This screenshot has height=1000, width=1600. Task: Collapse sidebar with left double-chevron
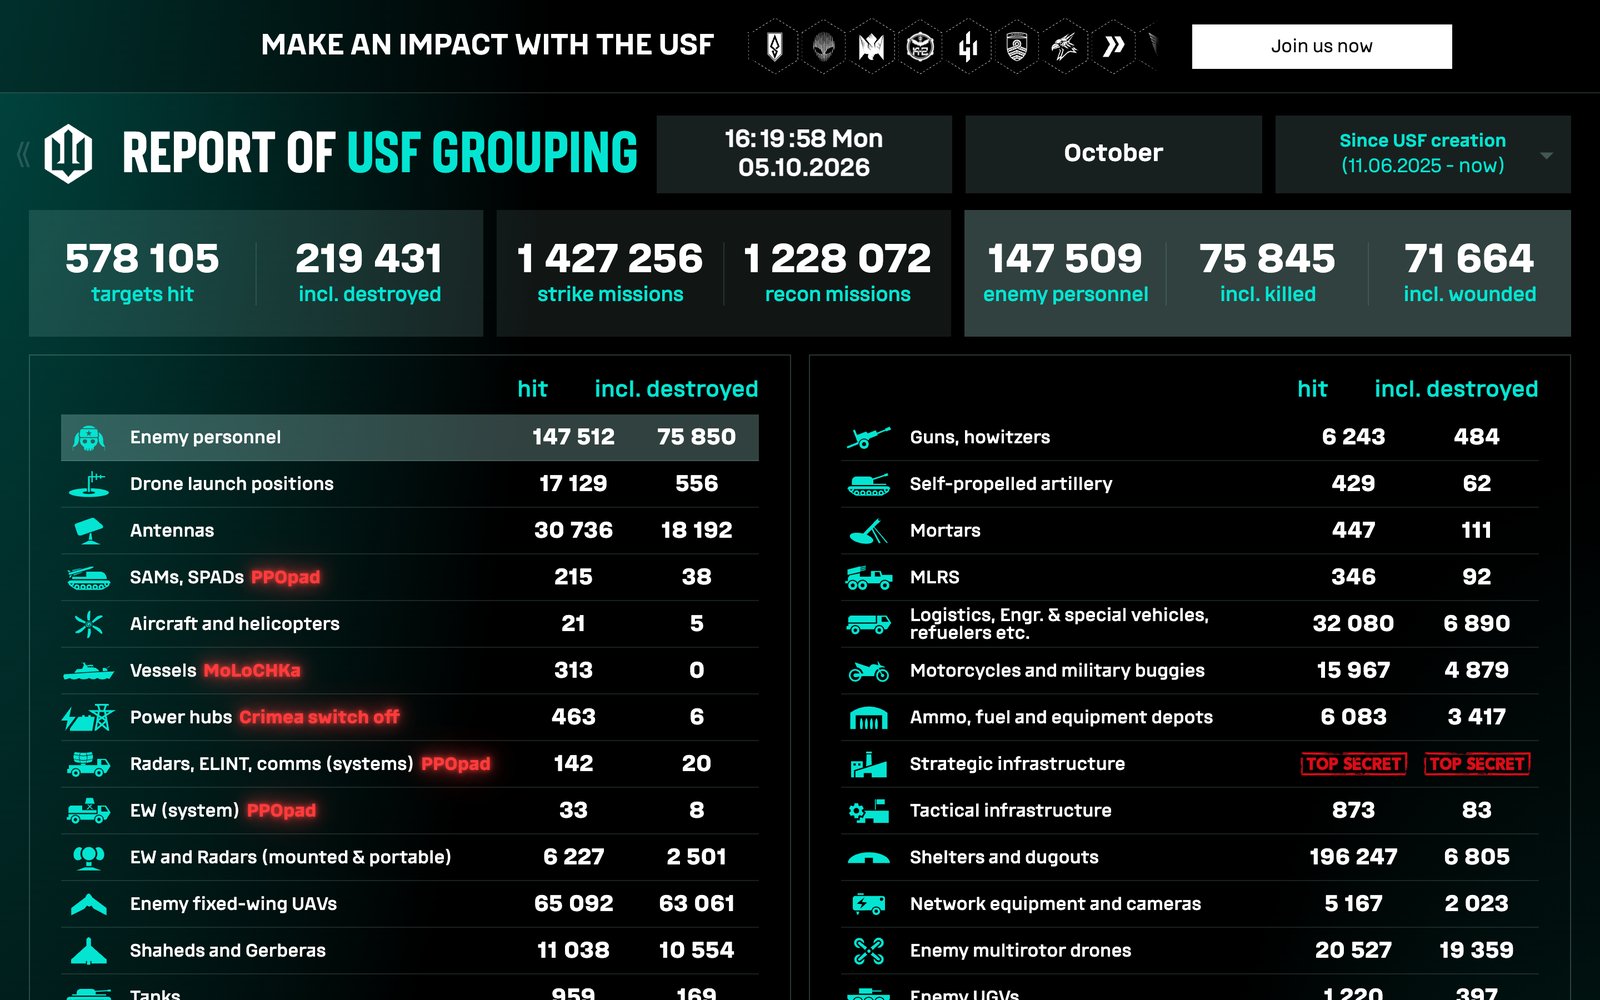pos(23,154)
